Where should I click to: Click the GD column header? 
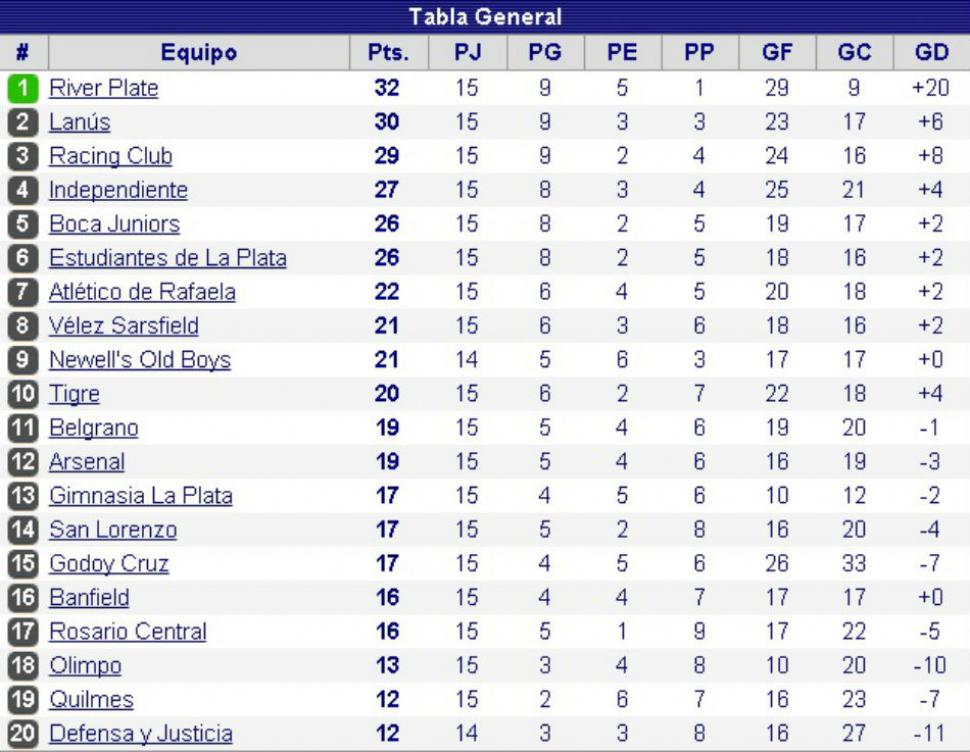tap(932, 53)
